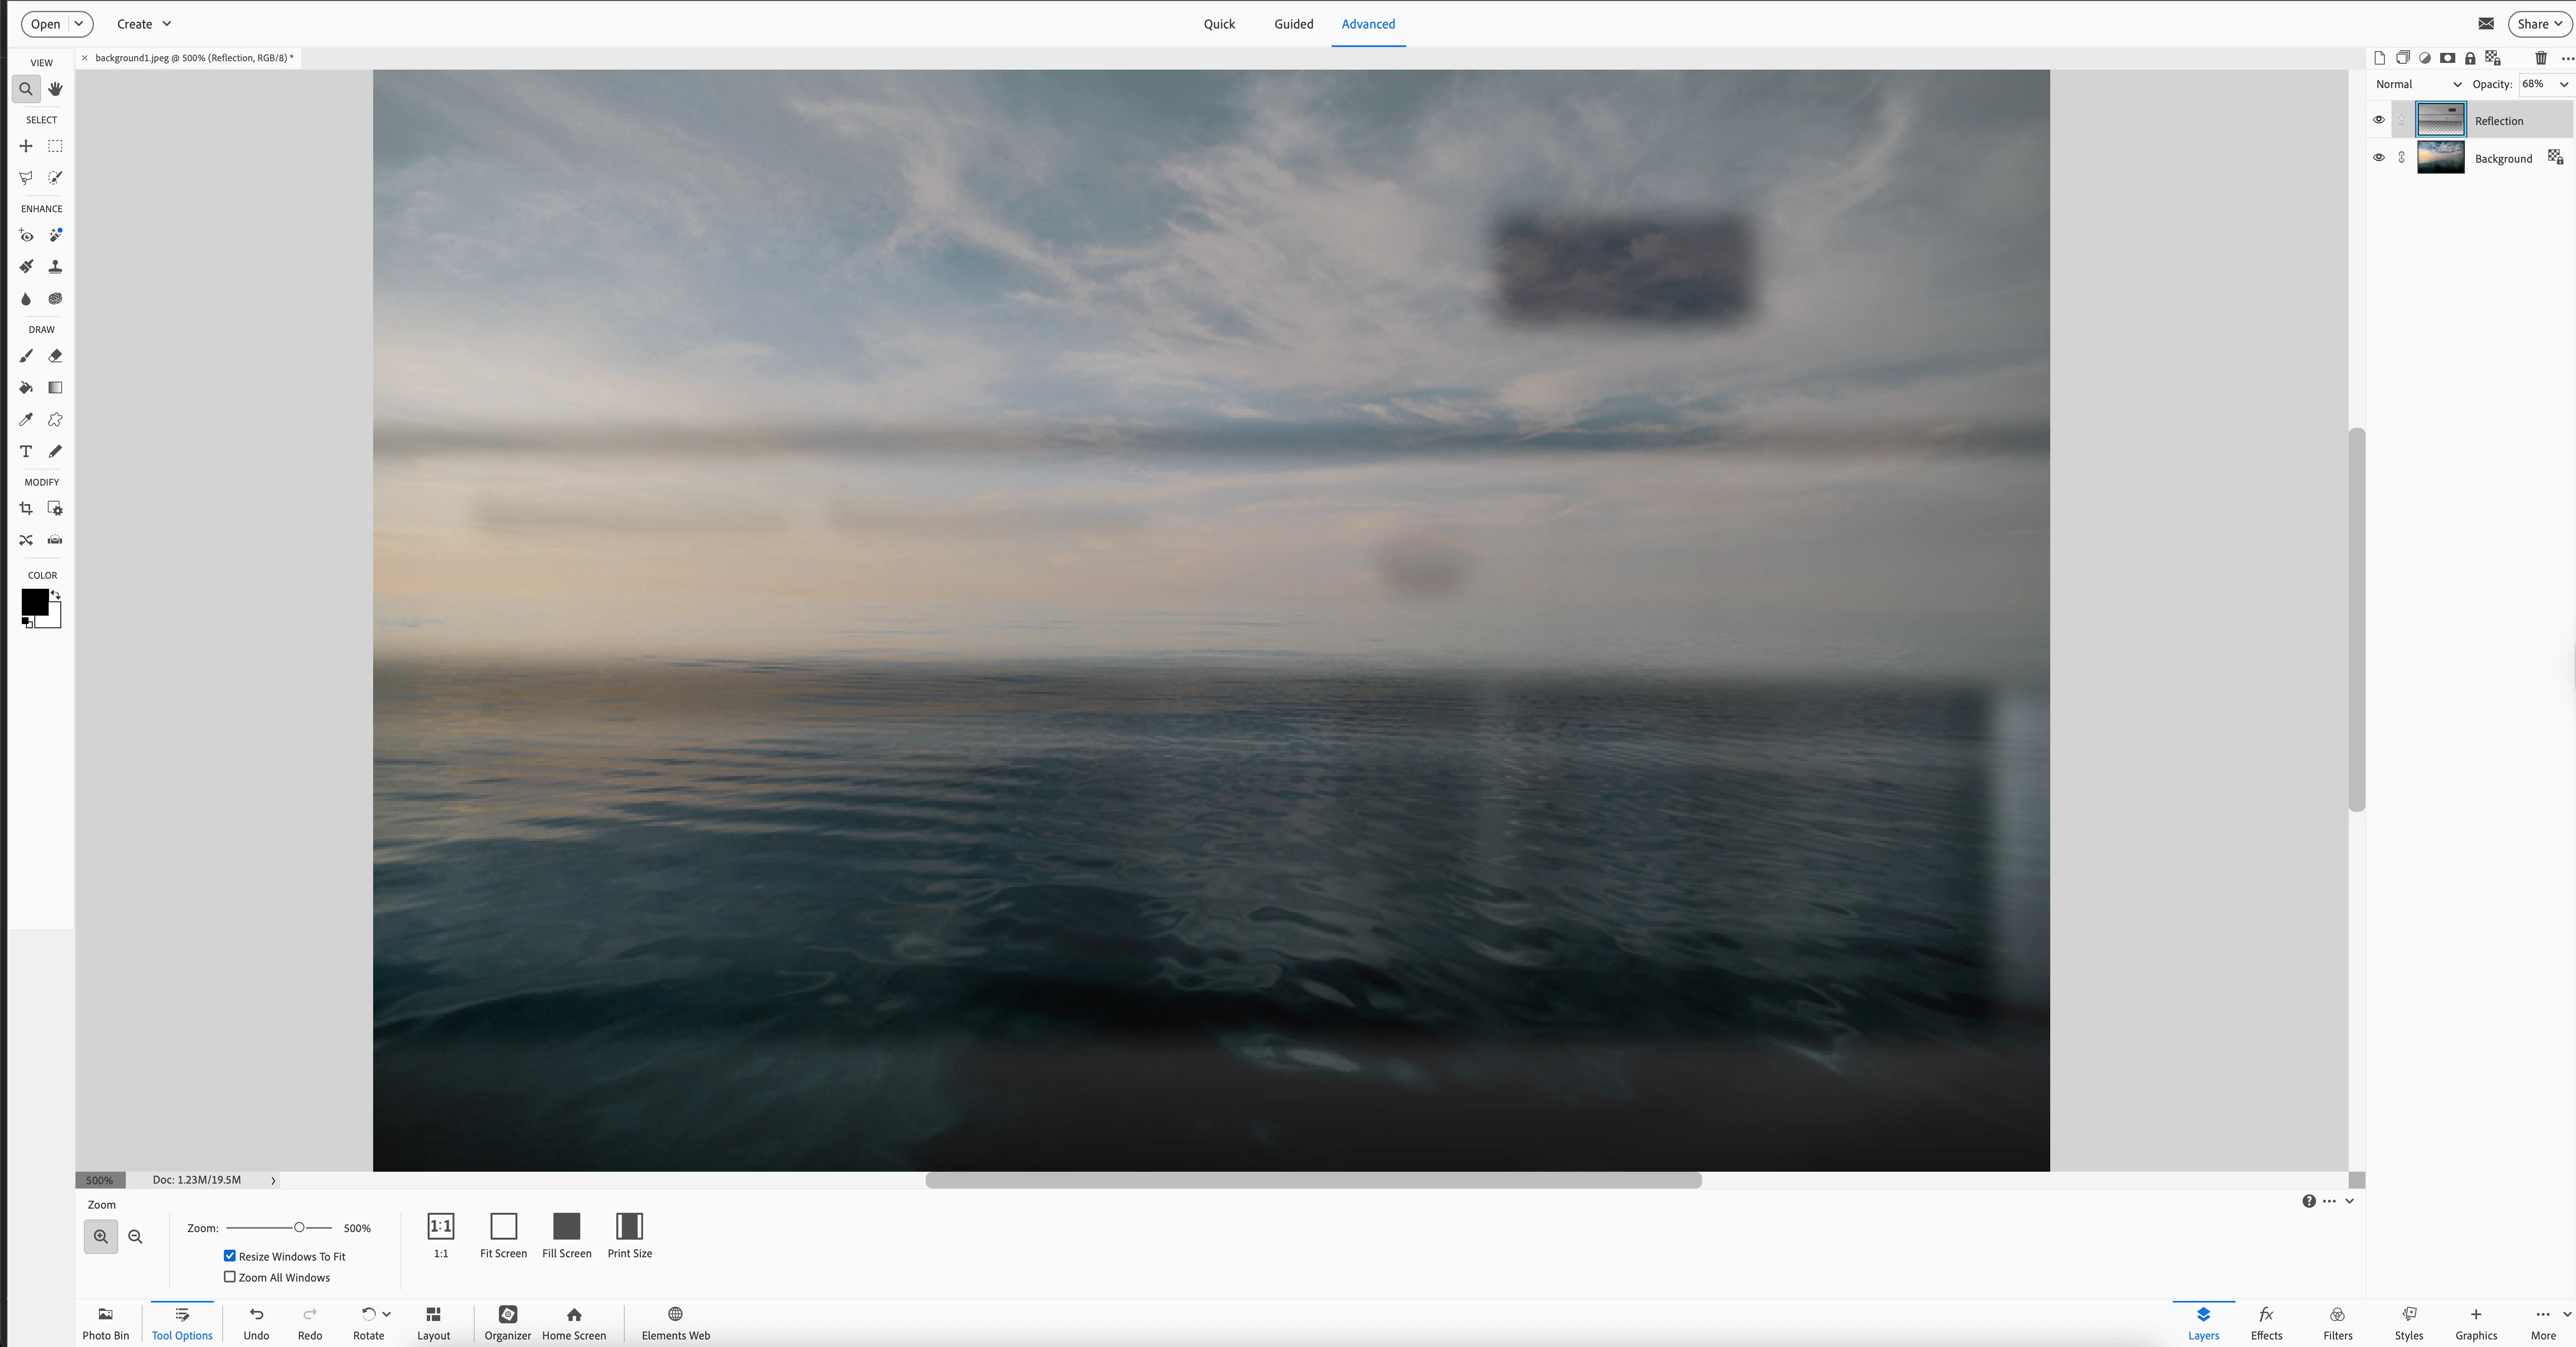Select the Gradient tool
The width and height of the screenshot is (2576, 1347).
55,388
